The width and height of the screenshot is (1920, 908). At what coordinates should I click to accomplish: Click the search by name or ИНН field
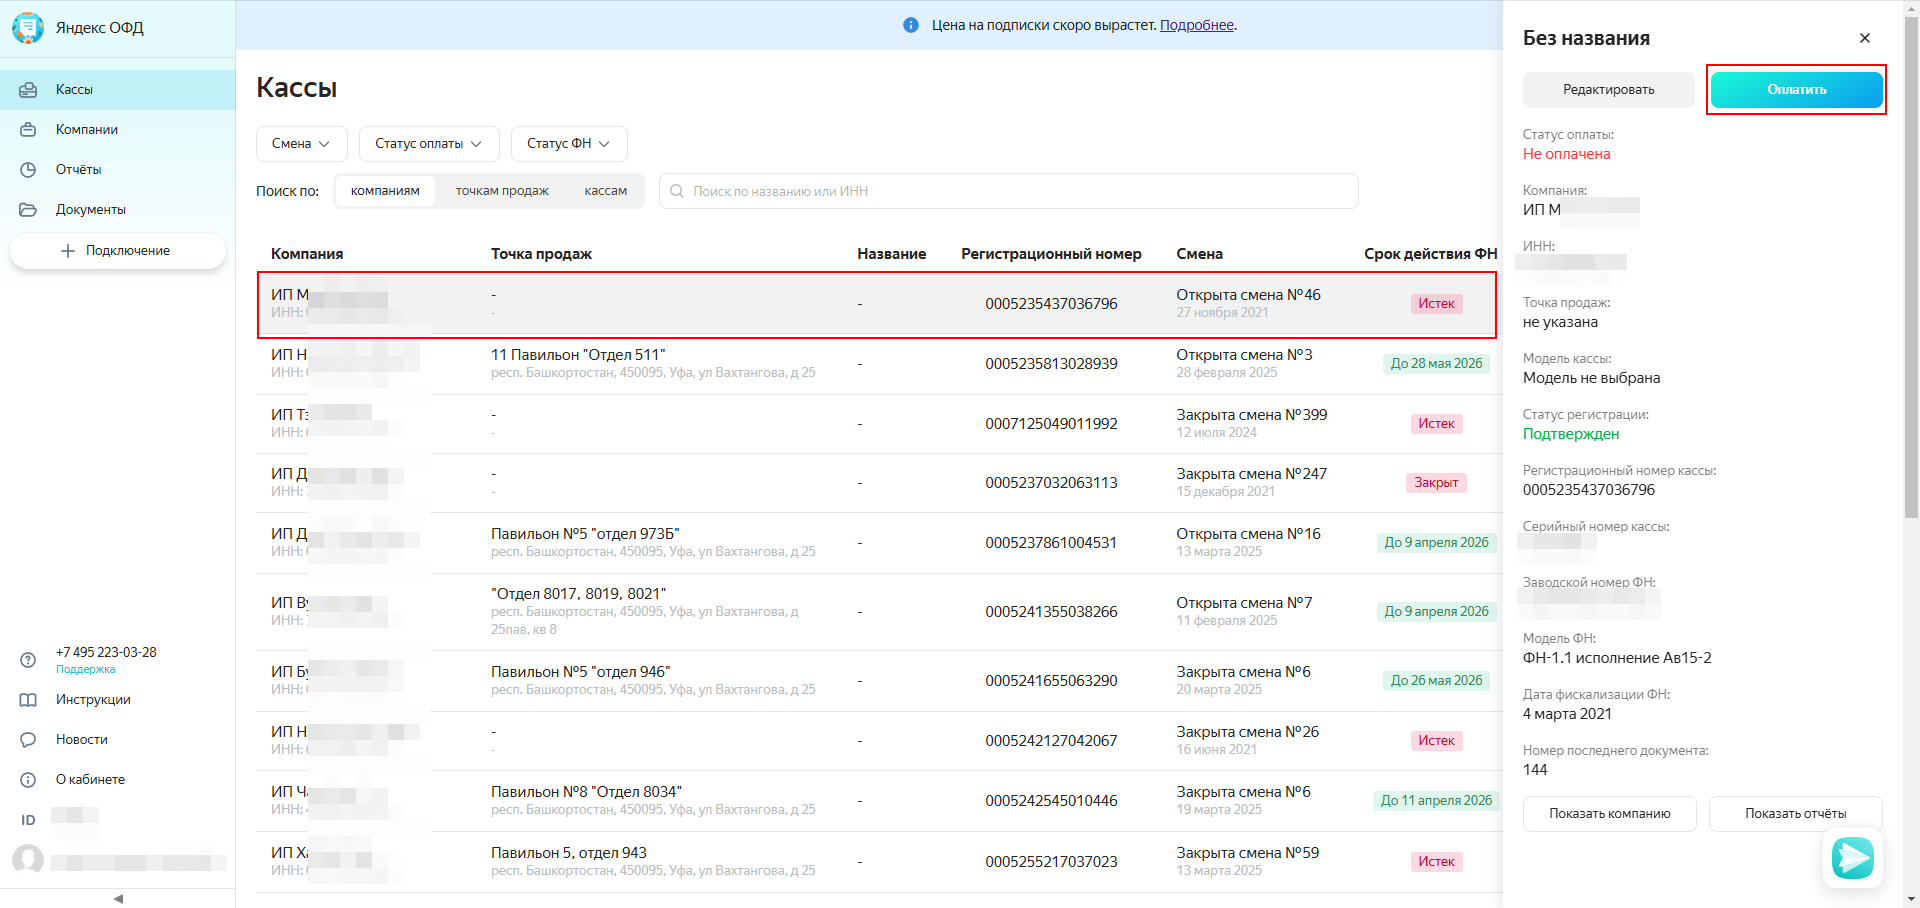point(1010,191)
